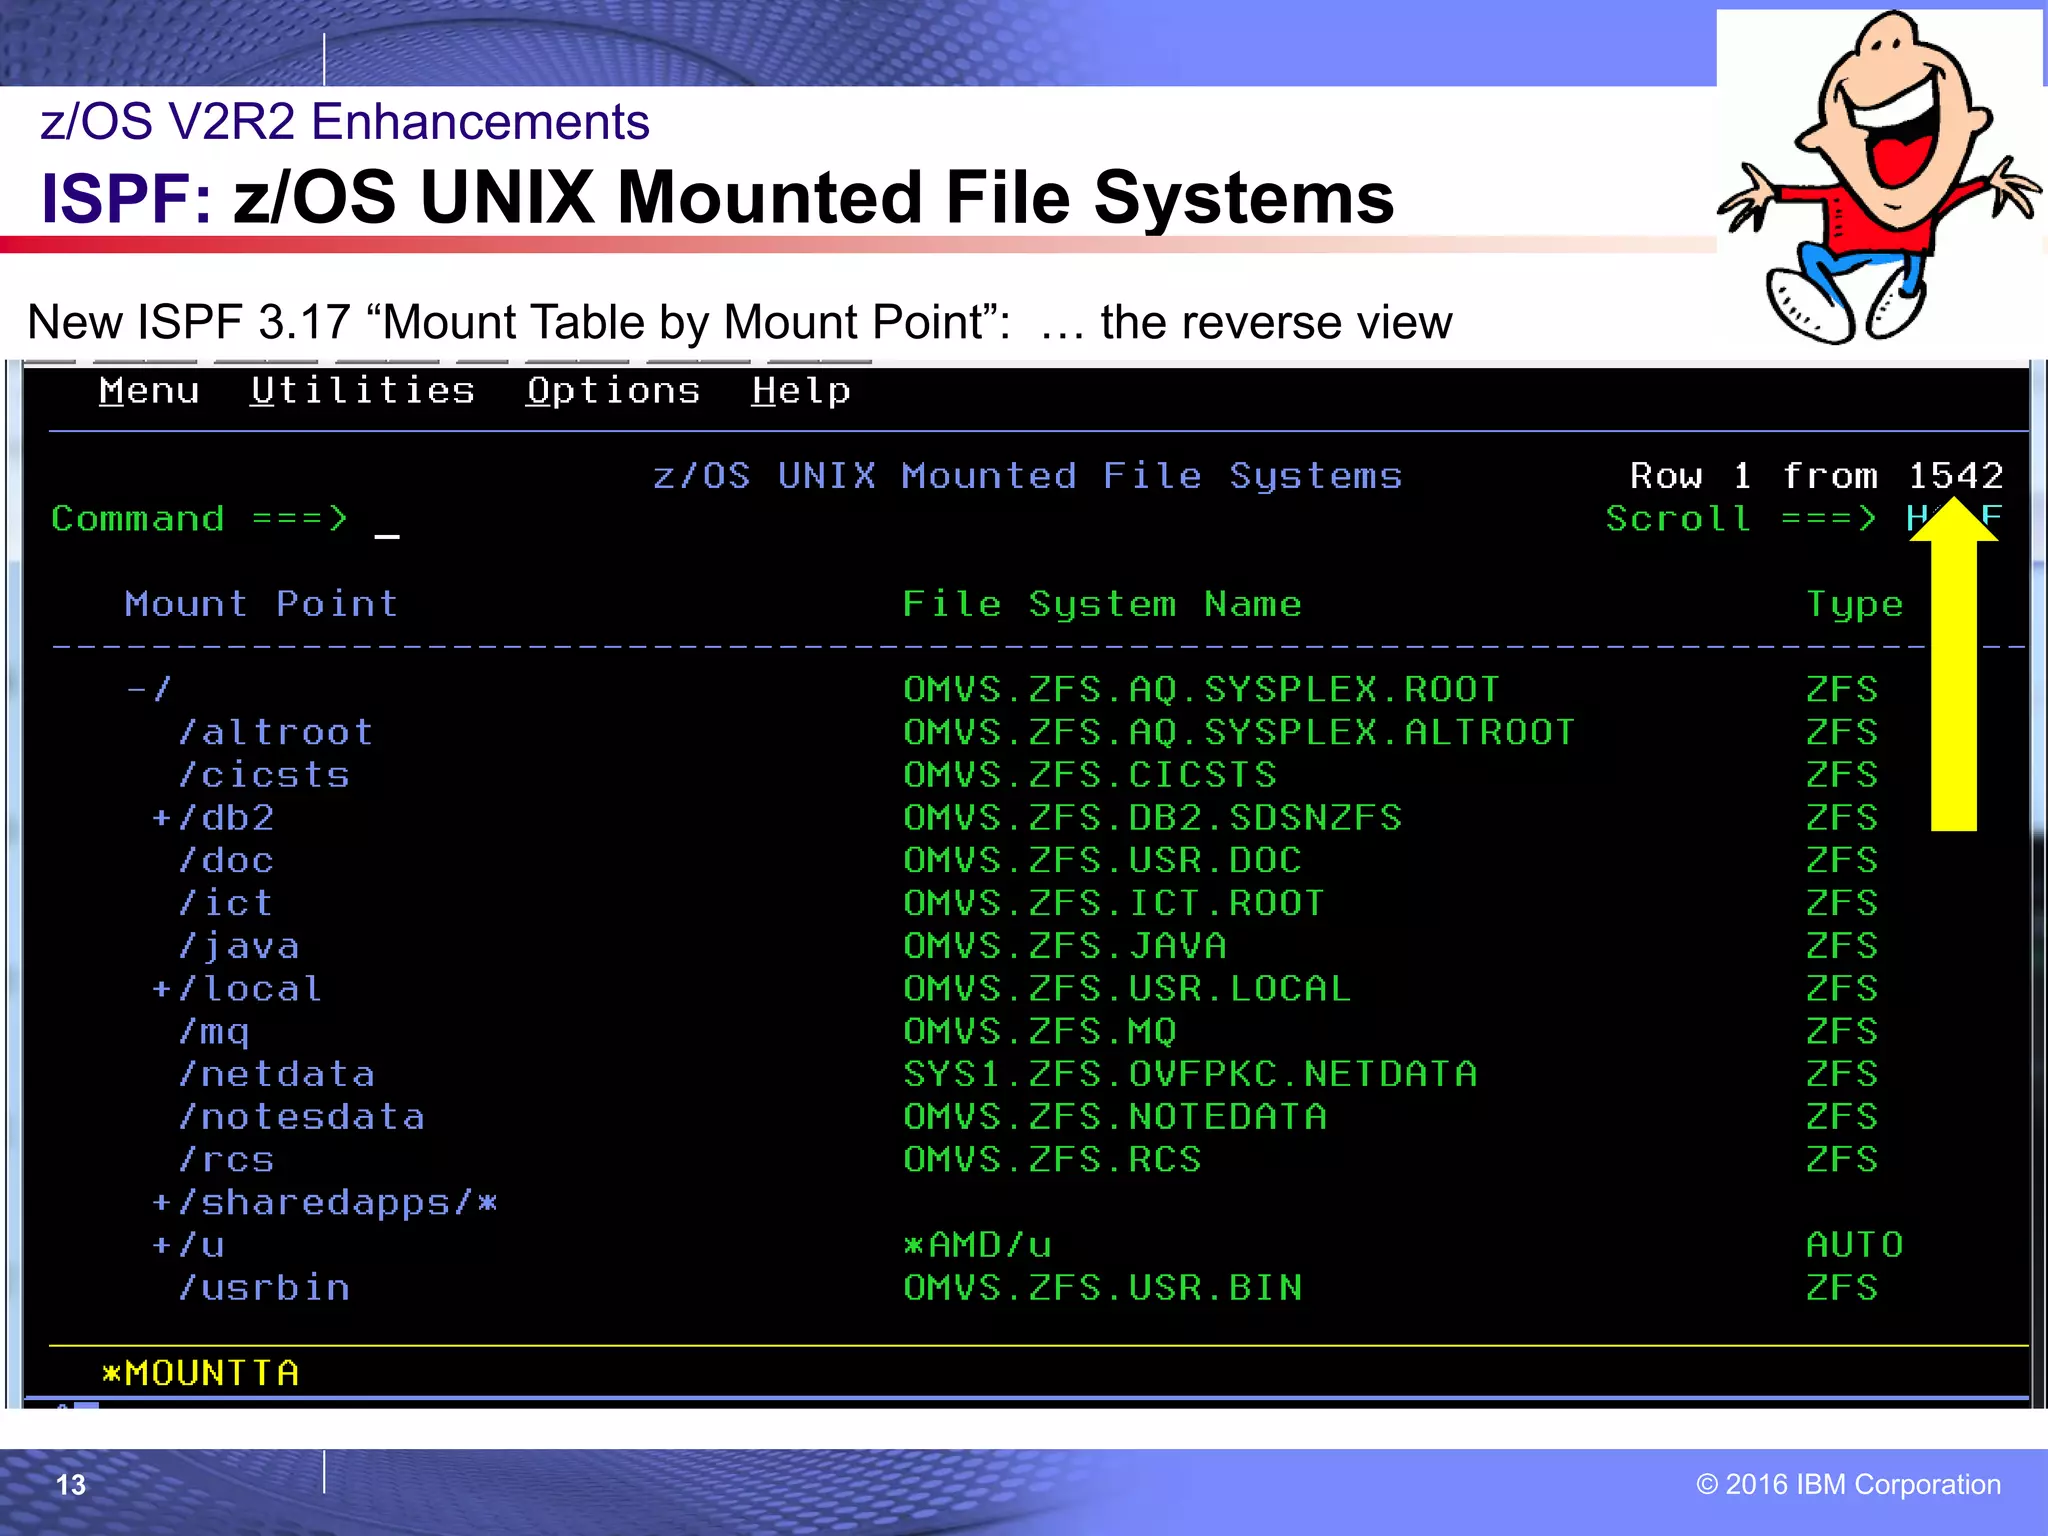
Task: Click SYS1.ZFS.OVFPKC.NETDATA file system name
Action: click(x=1190, y=1074)
